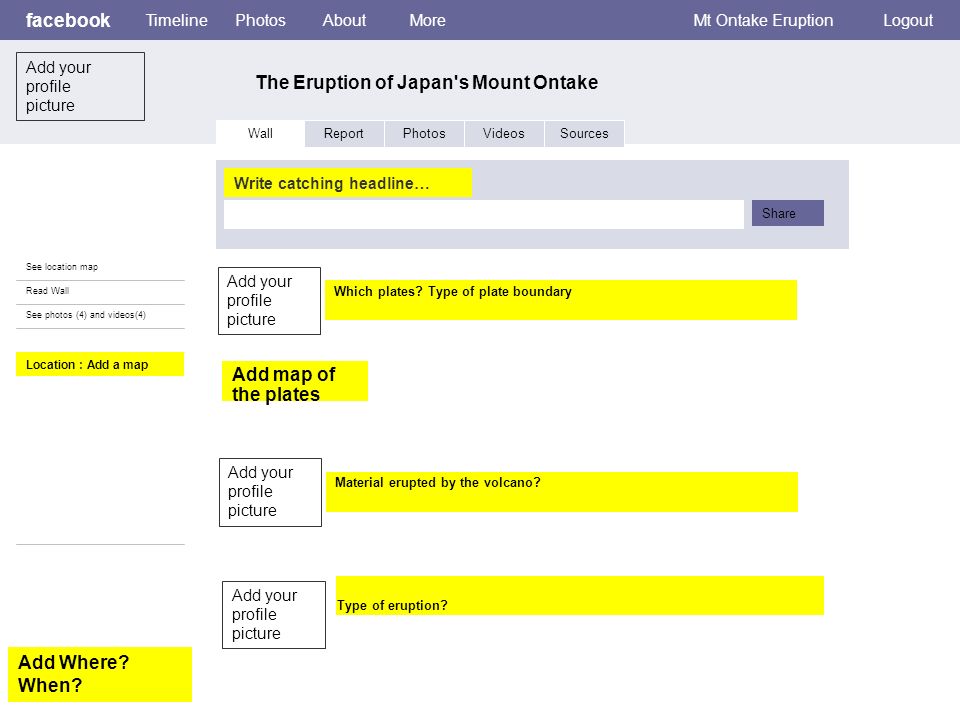The width and height of the screenshot is (960, 720).
Task: Open the Videos tab
Action: (504, 133)
